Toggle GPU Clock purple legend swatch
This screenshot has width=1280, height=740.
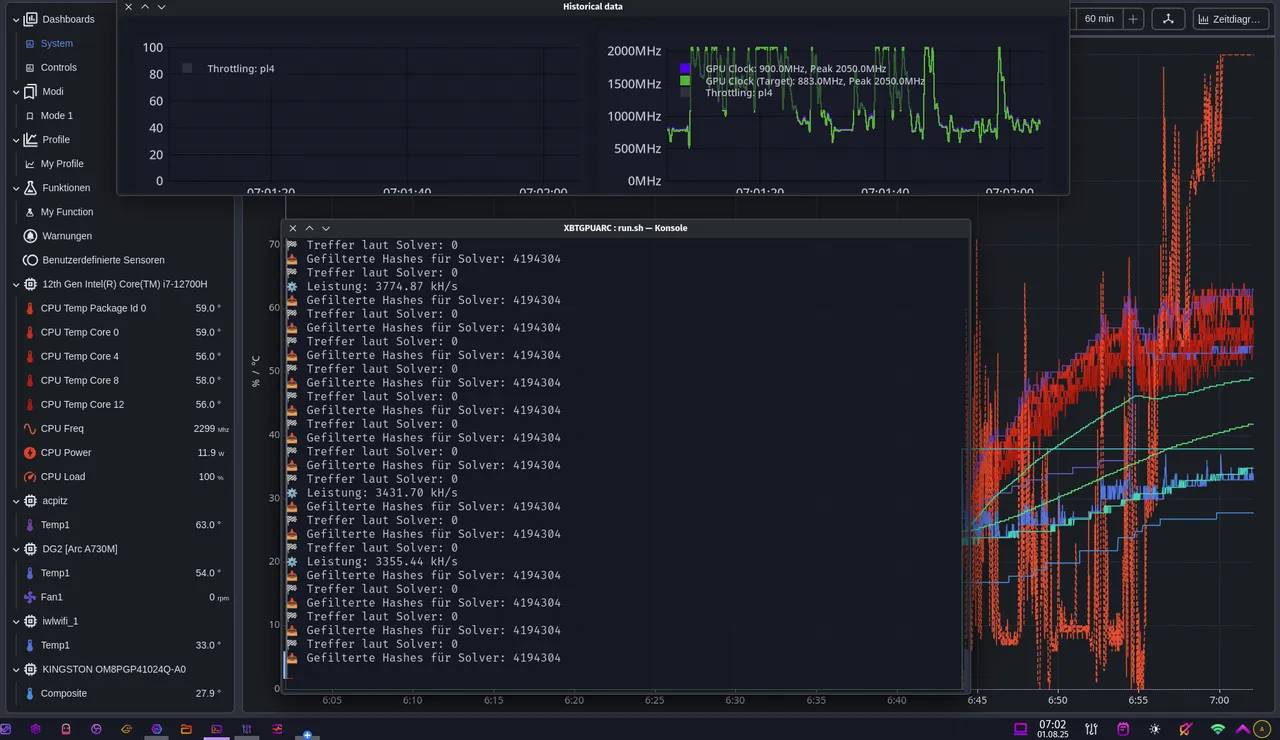tap(685, 69)
